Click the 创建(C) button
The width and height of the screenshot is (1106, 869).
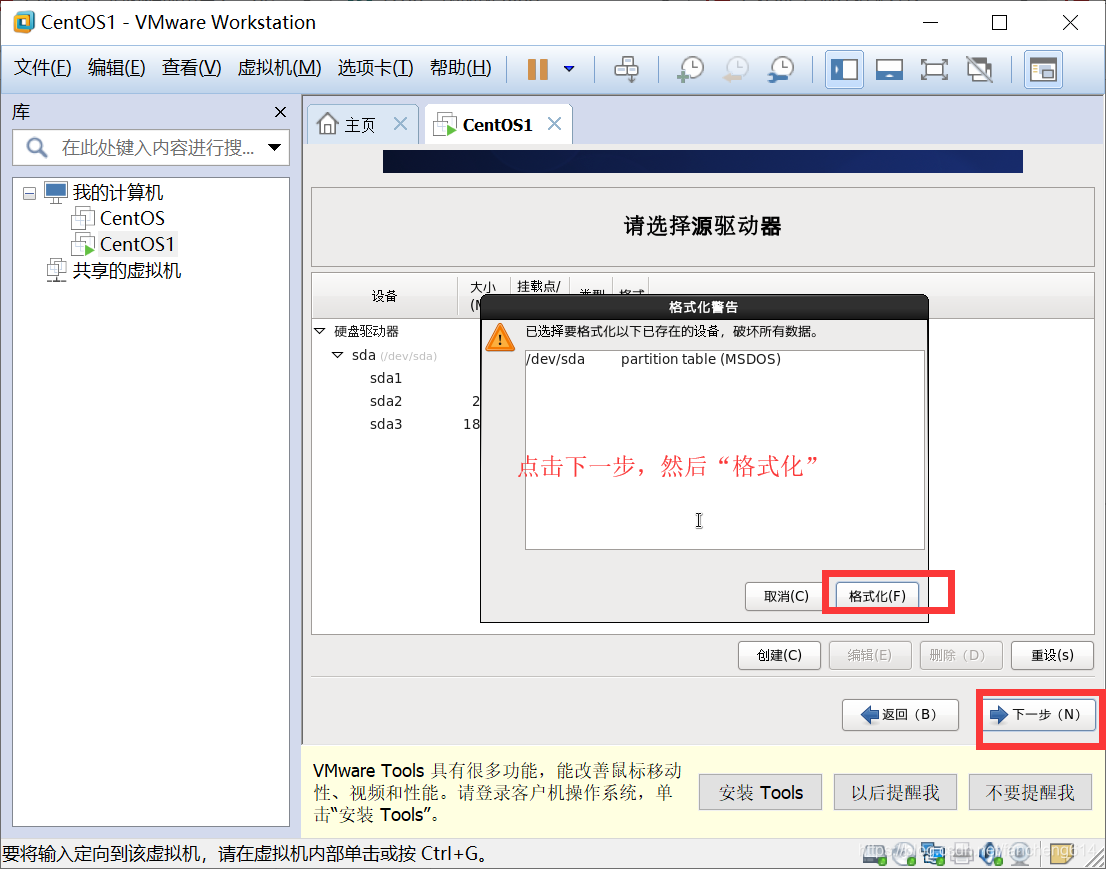tap(779, 655)
